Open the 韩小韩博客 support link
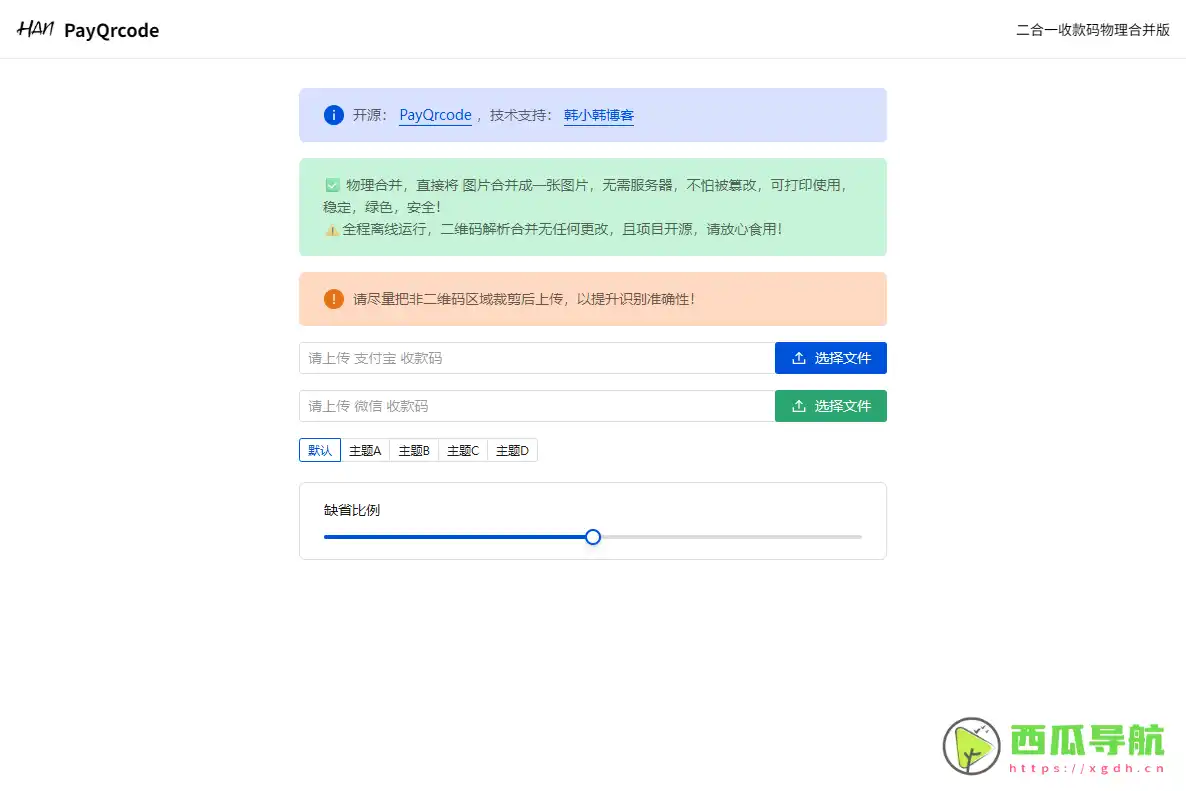 (598, 115)
